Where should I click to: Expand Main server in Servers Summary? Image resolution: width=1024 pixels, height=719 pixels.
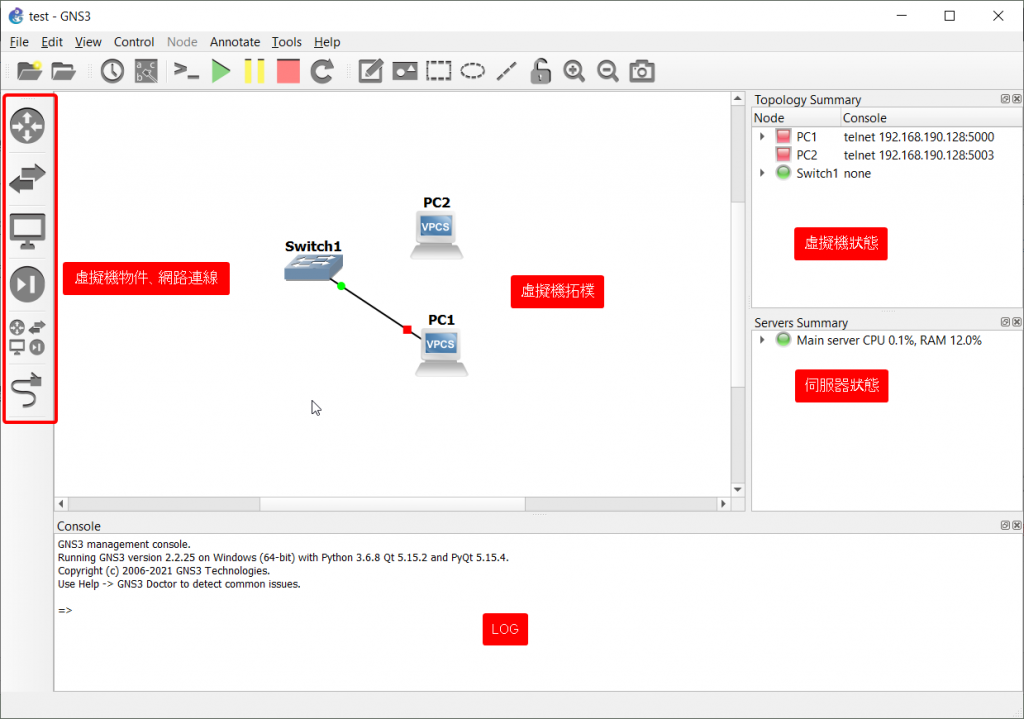point(762,340)
